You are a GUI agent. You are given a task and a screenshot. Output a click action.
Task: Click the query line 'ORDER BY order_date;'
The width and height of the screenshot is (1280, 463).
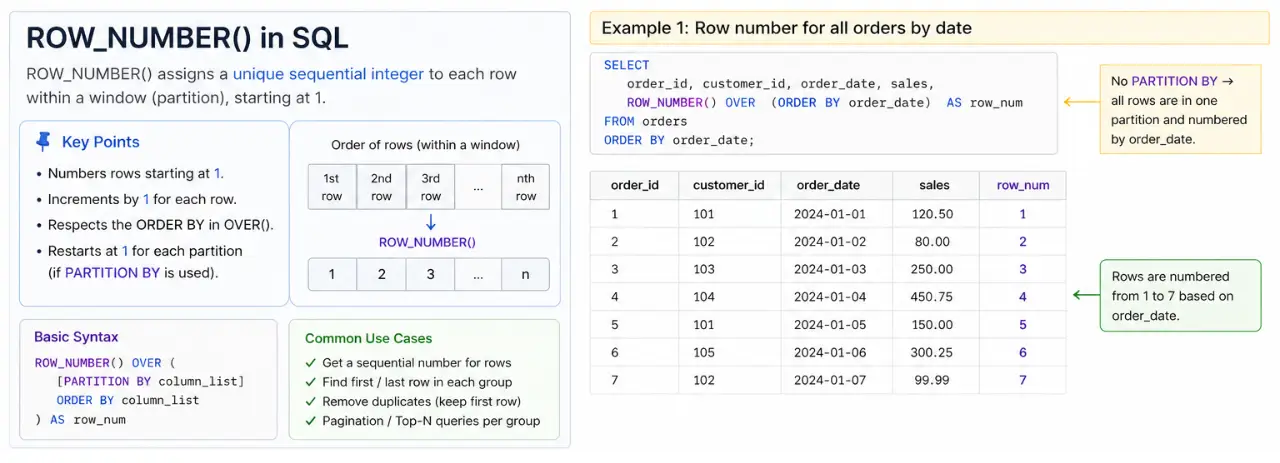tap(679, 140)
